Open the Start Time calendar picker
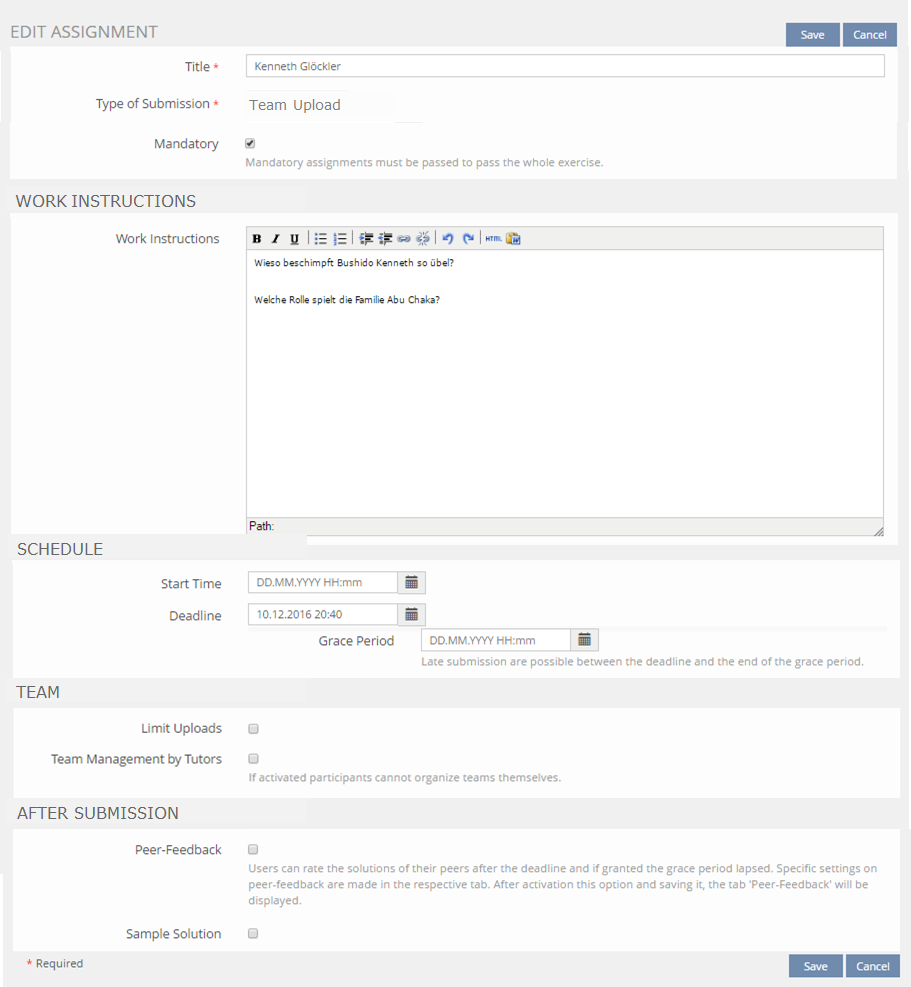The height and width of the screenshot is (987, 911). 412,583
